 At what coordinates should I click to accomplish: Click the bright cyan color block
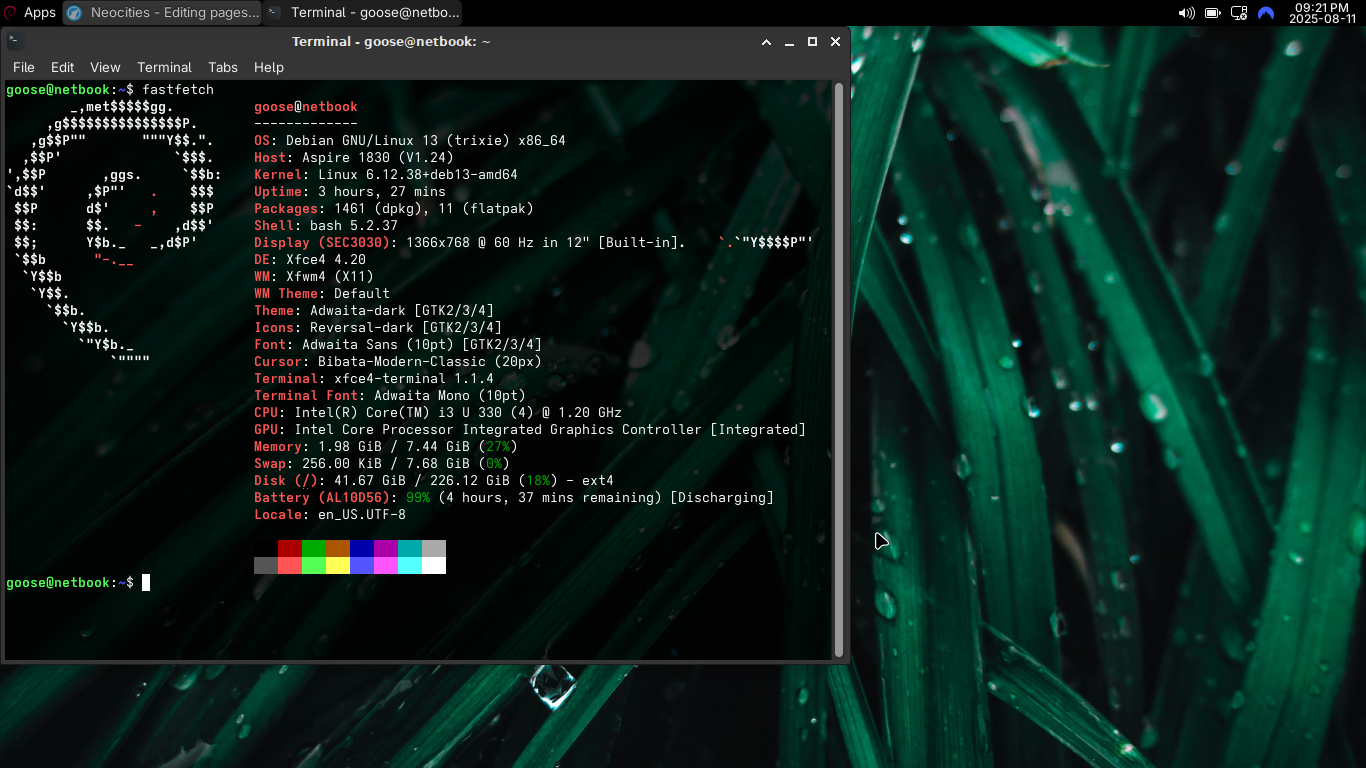tap(410, 565)
